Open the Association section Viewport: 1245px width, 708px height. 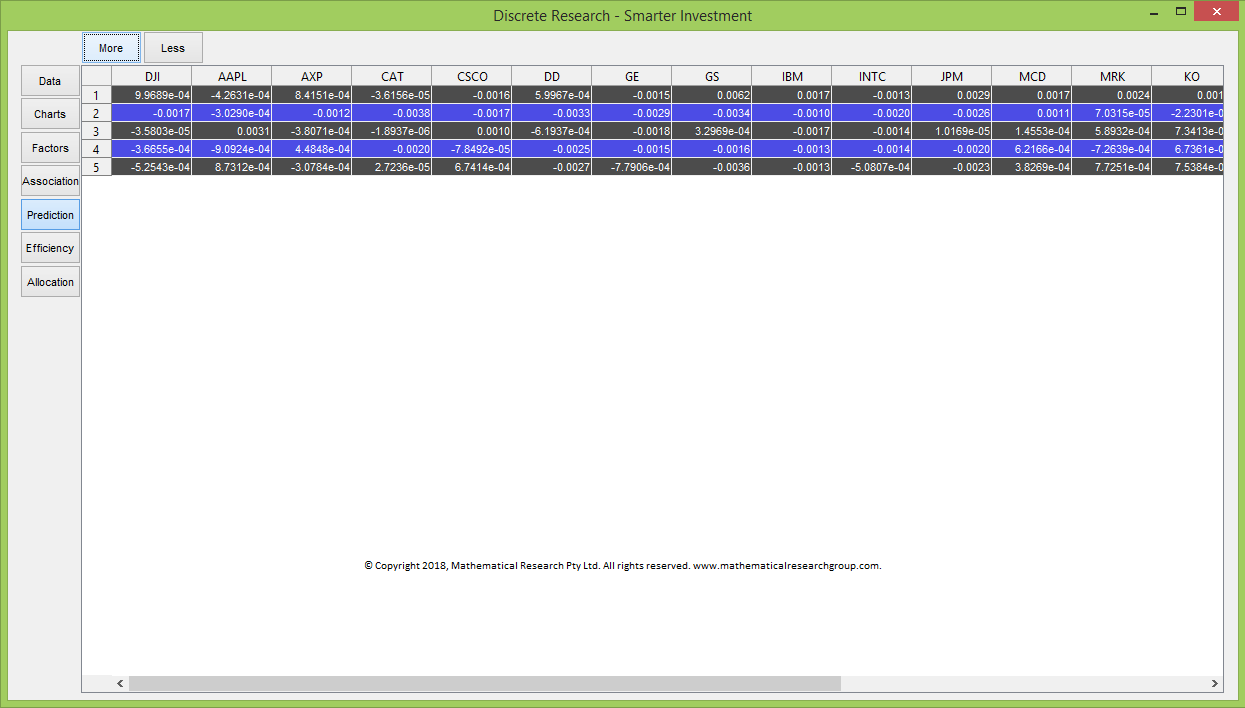pos(50,182)
